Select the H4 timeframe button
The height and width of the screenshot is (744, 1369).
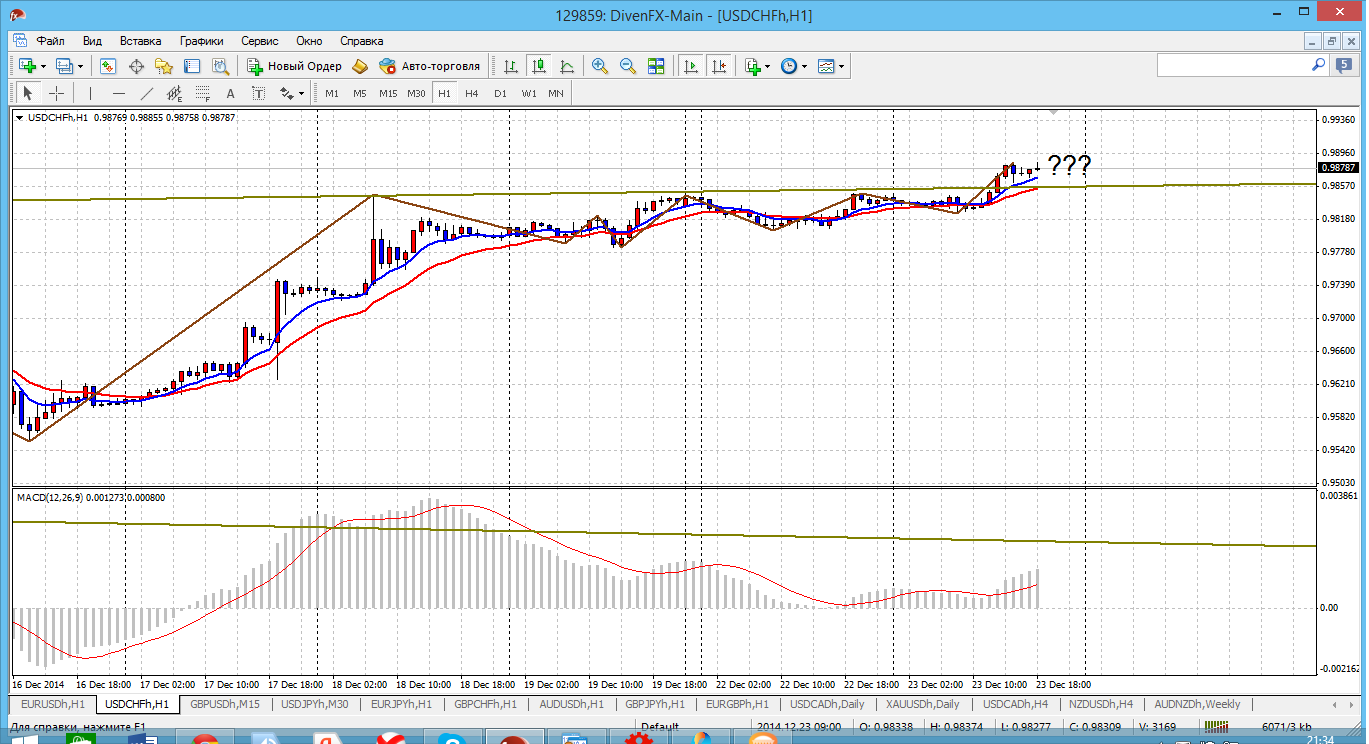(x=472, y=93)
